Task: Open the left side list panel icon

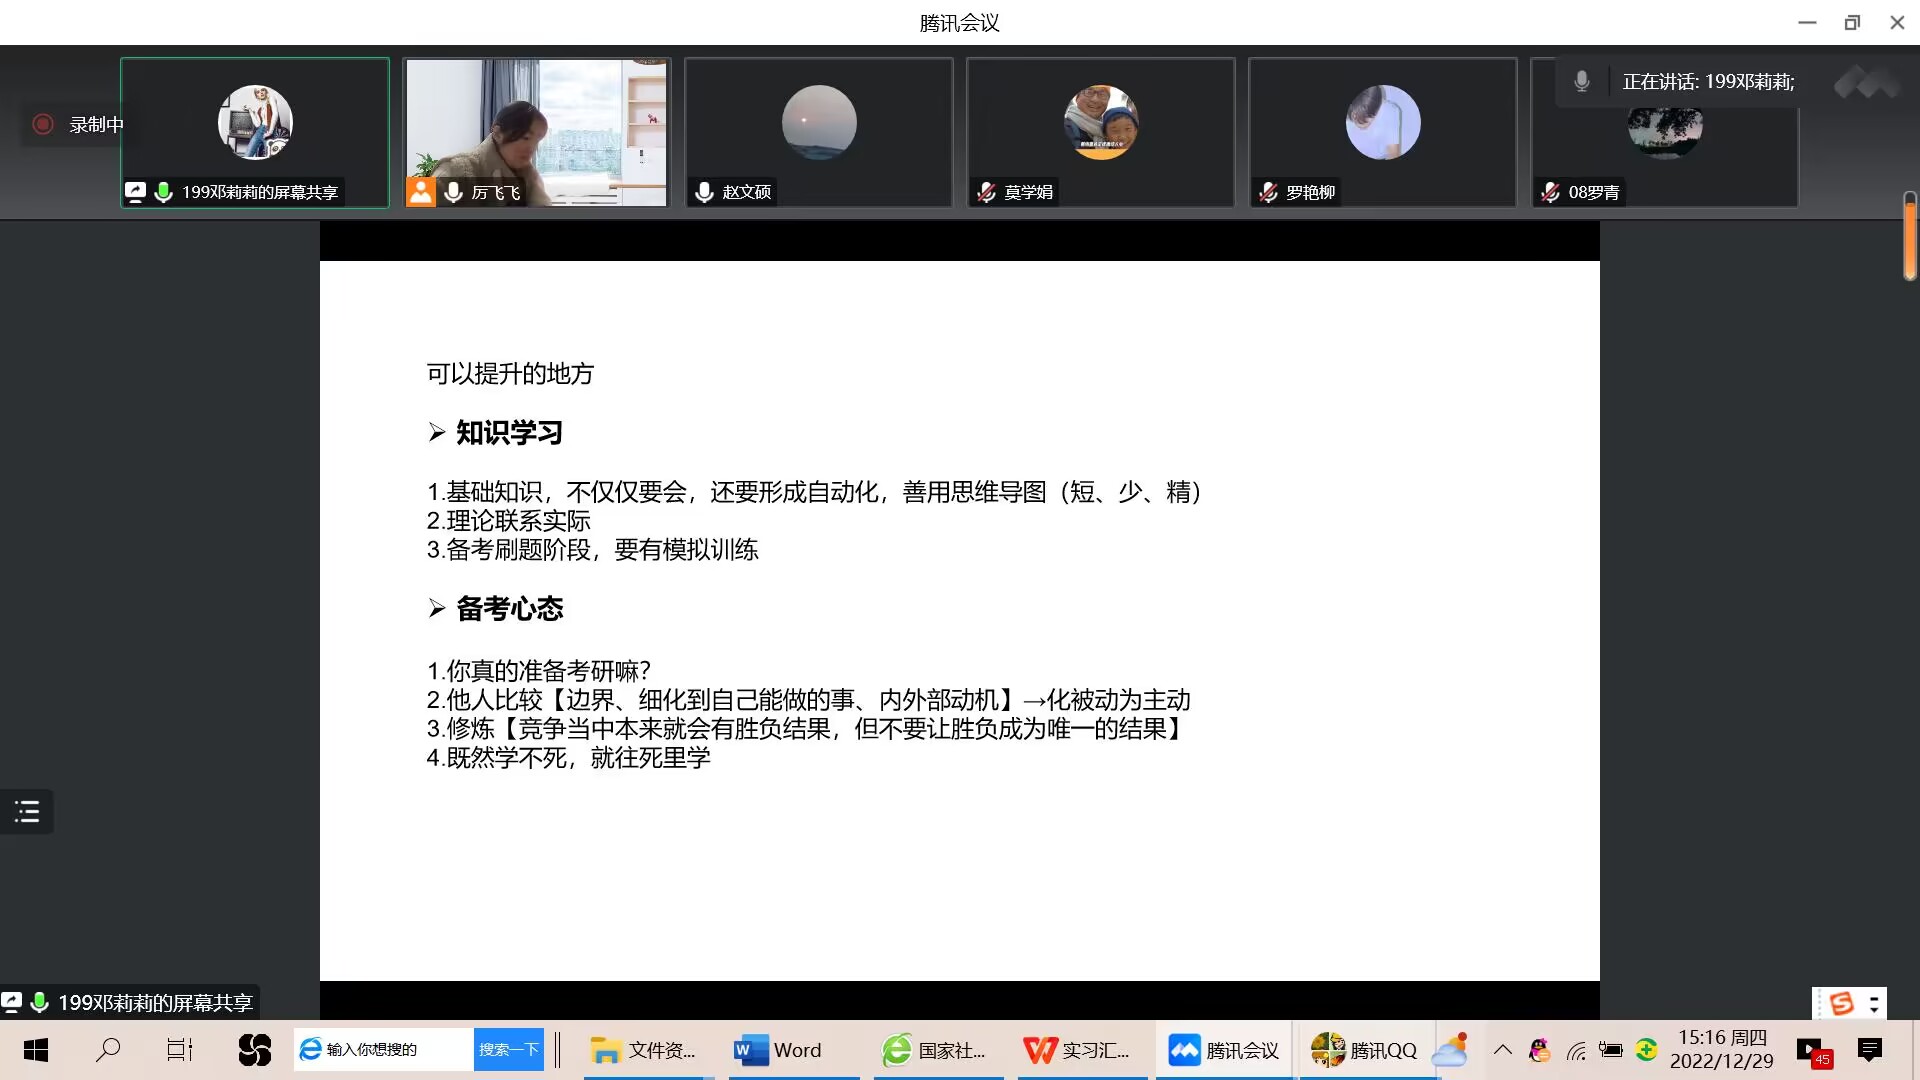Action: tap(27, 811)
